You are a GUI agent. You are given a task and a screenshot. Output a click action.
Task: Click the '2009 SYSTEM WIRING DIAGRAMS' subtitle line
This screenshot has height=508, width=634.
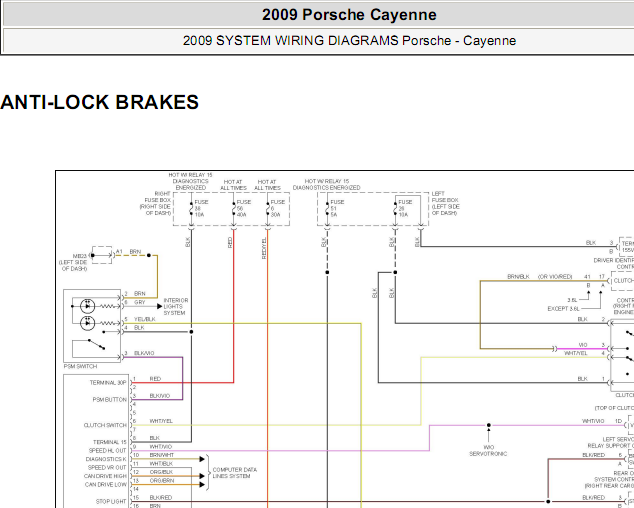tap(349, 40)
